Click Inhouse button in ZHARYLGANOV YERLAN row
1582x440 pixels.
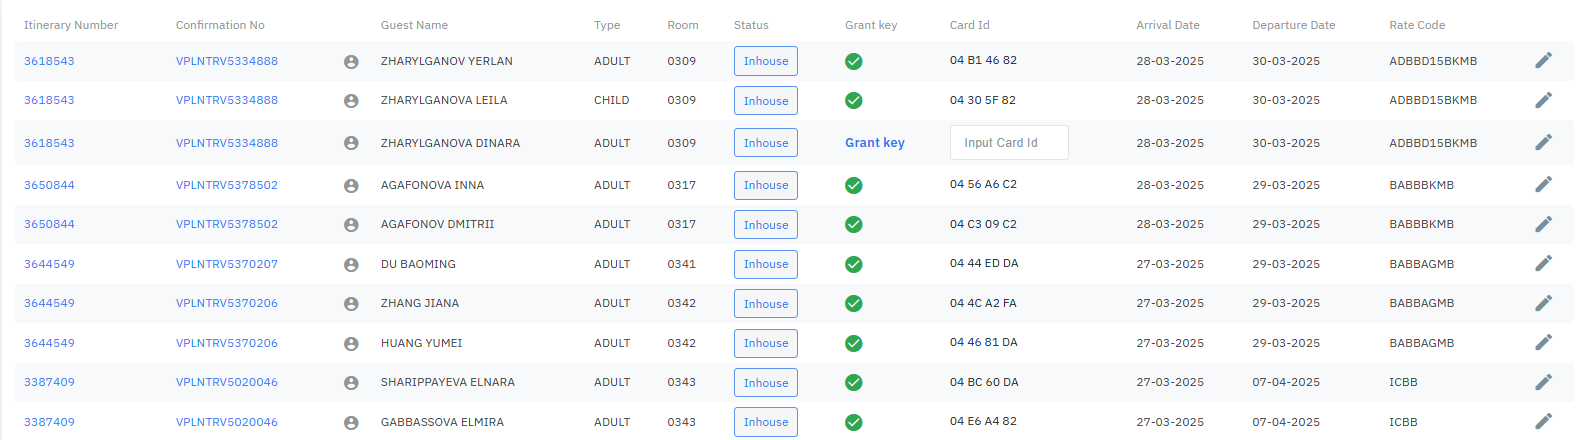coord(765,61)
